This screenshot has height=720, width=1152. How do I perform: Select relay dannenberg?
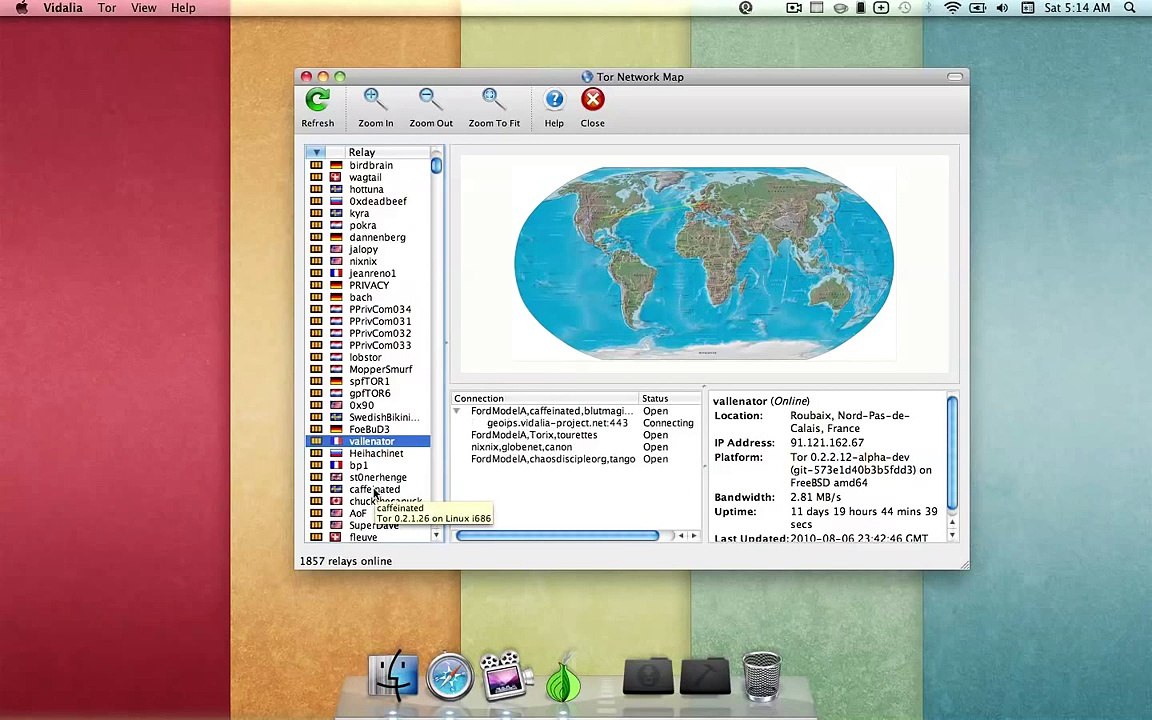(368, 237)
